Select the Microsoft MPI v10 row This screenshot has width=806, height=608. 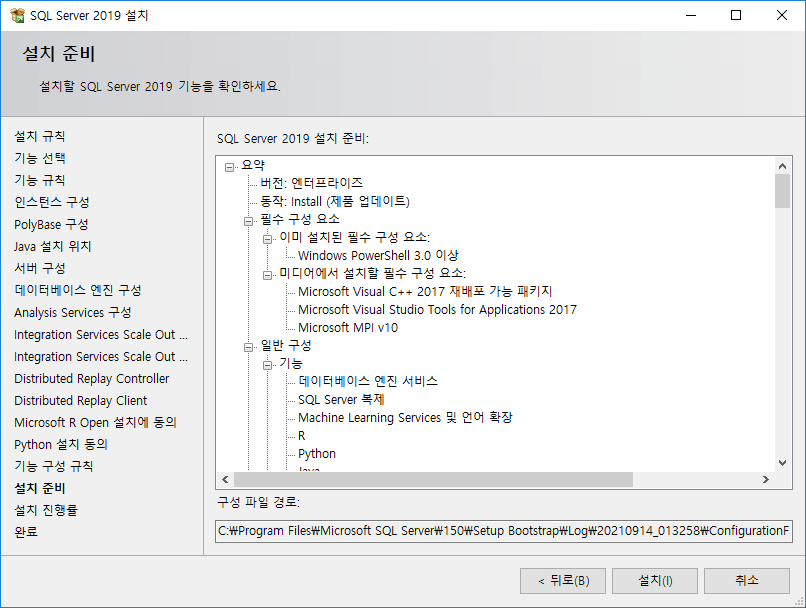(x=348, y=327)
